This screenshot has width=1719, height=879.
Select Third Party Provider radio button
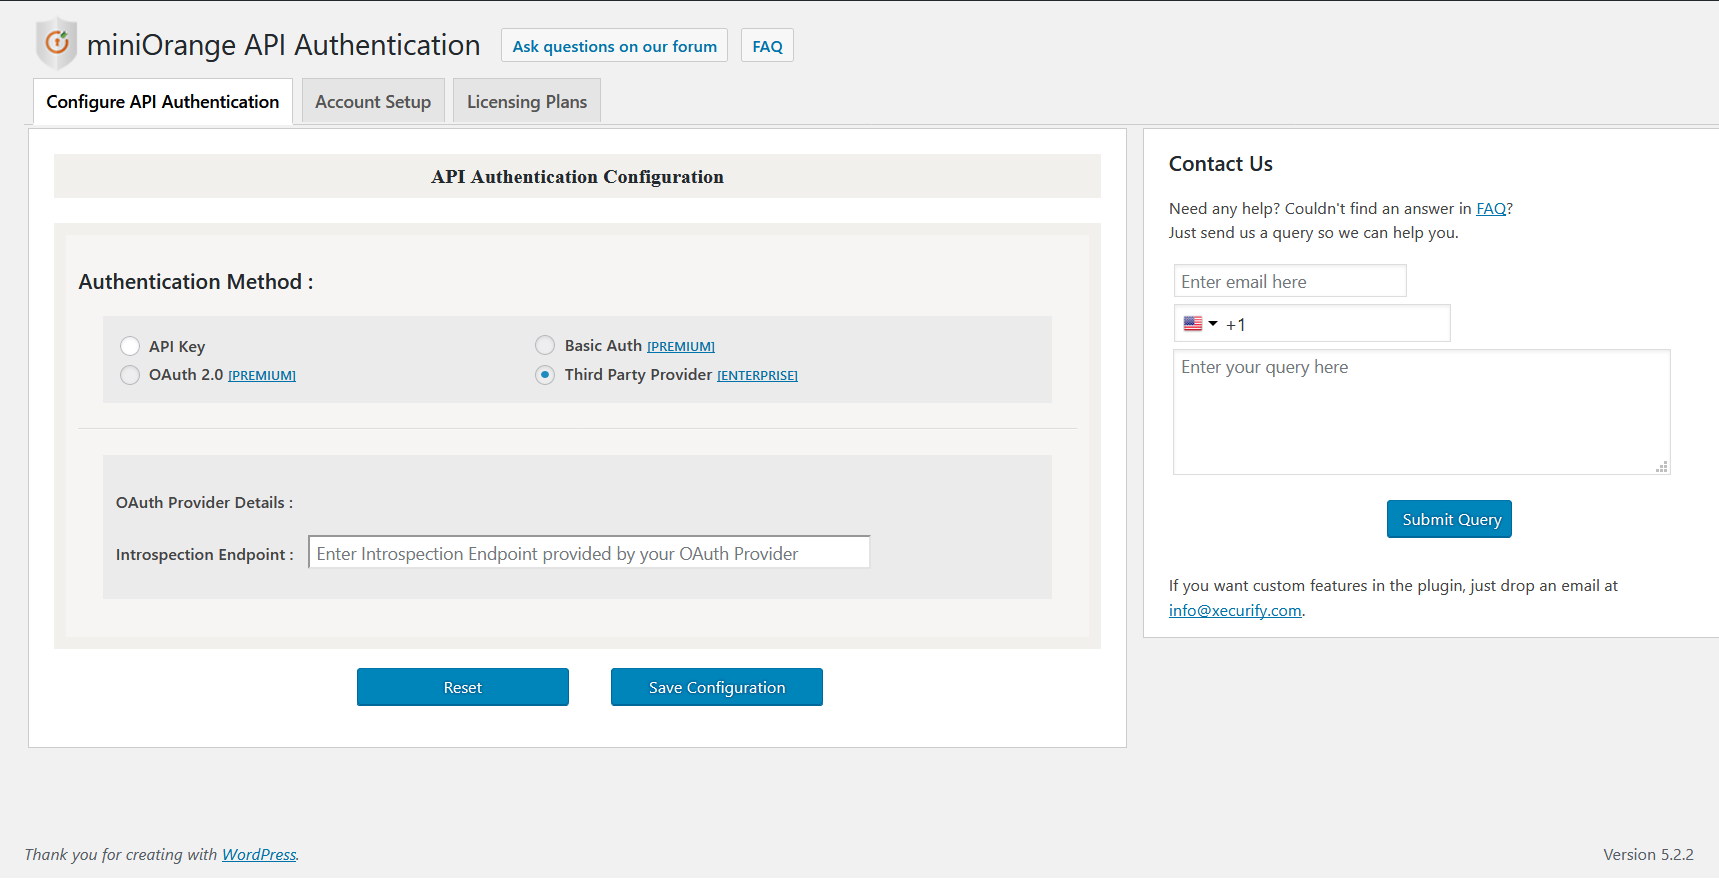click(545, 375)
